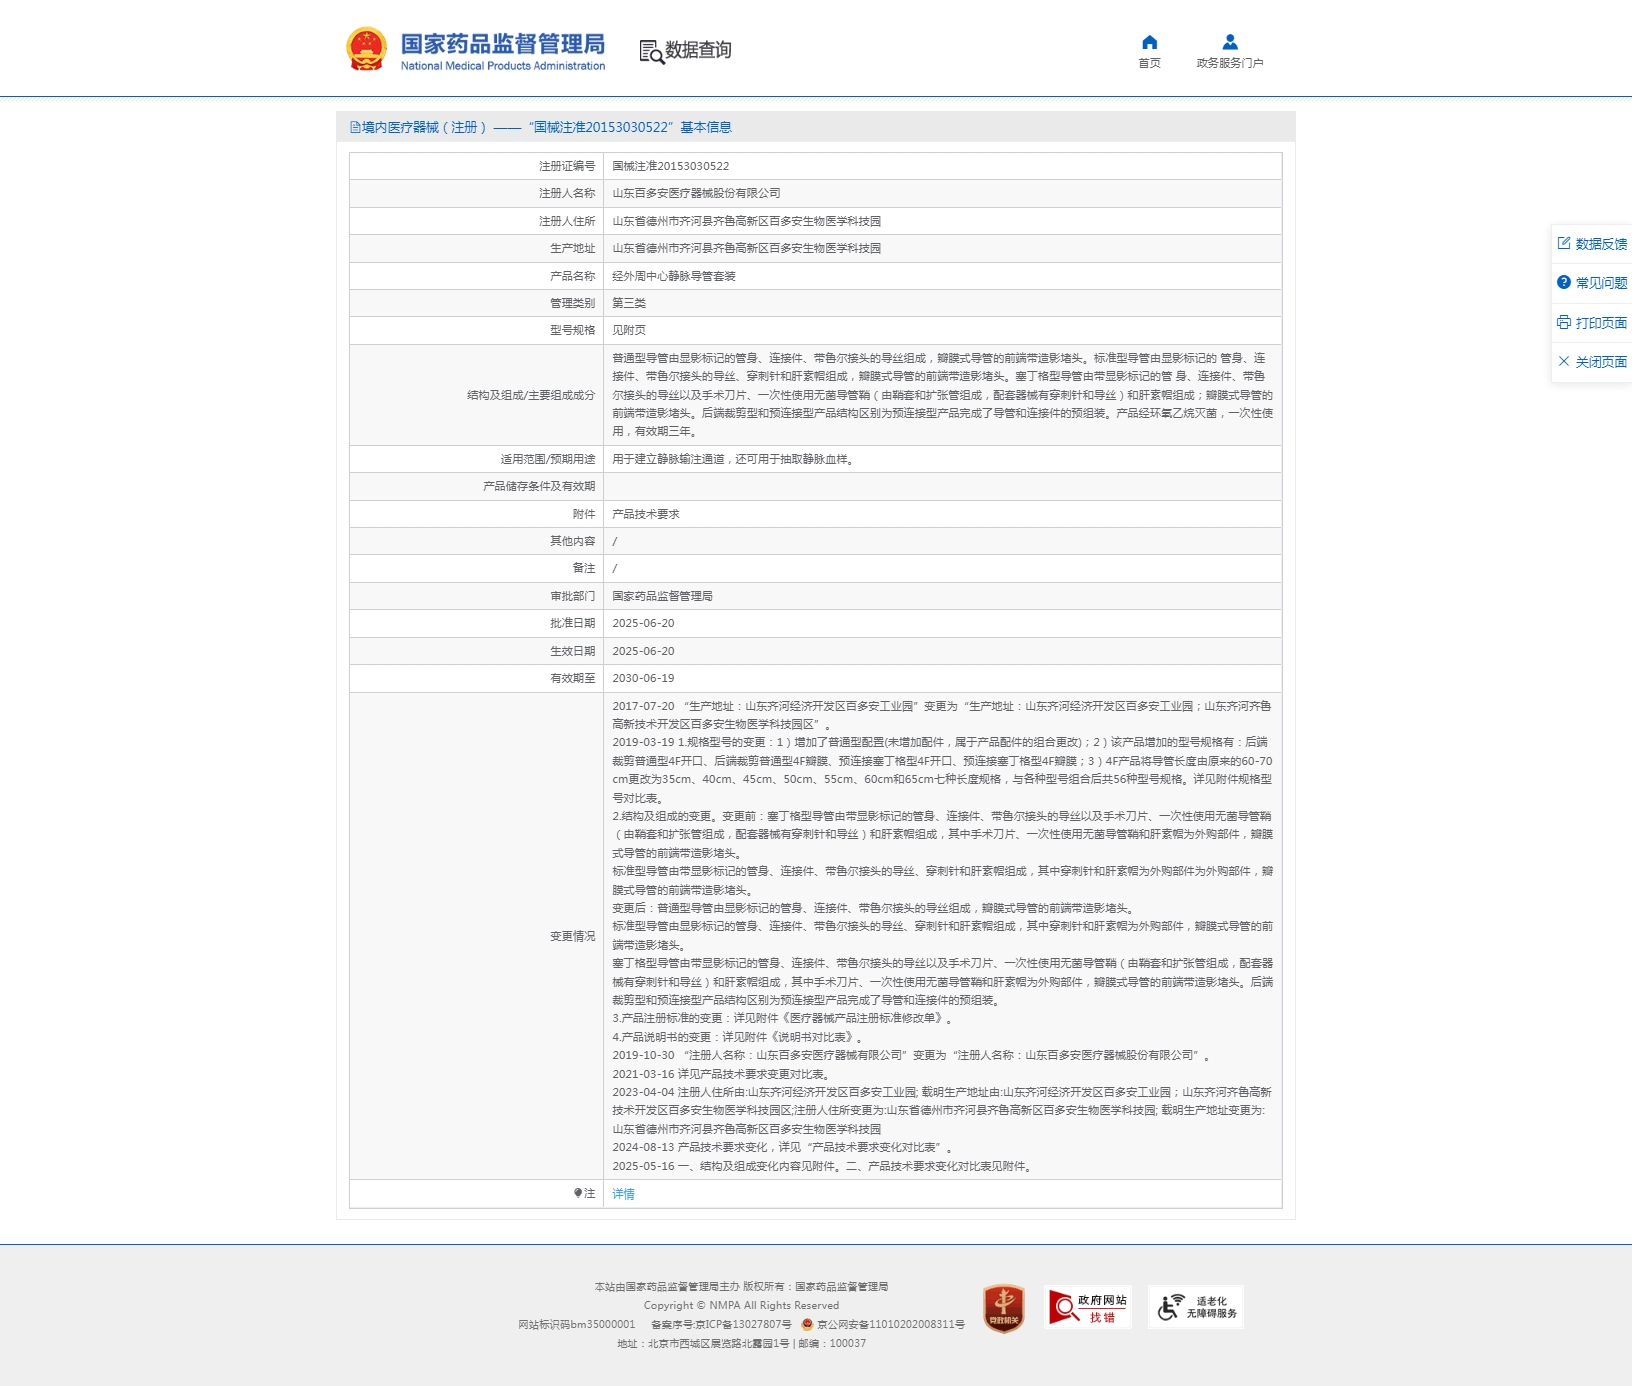Screen dimensions: 1632x1386
Task: Go to 首页 home icon
Action: click(1150, 42)
